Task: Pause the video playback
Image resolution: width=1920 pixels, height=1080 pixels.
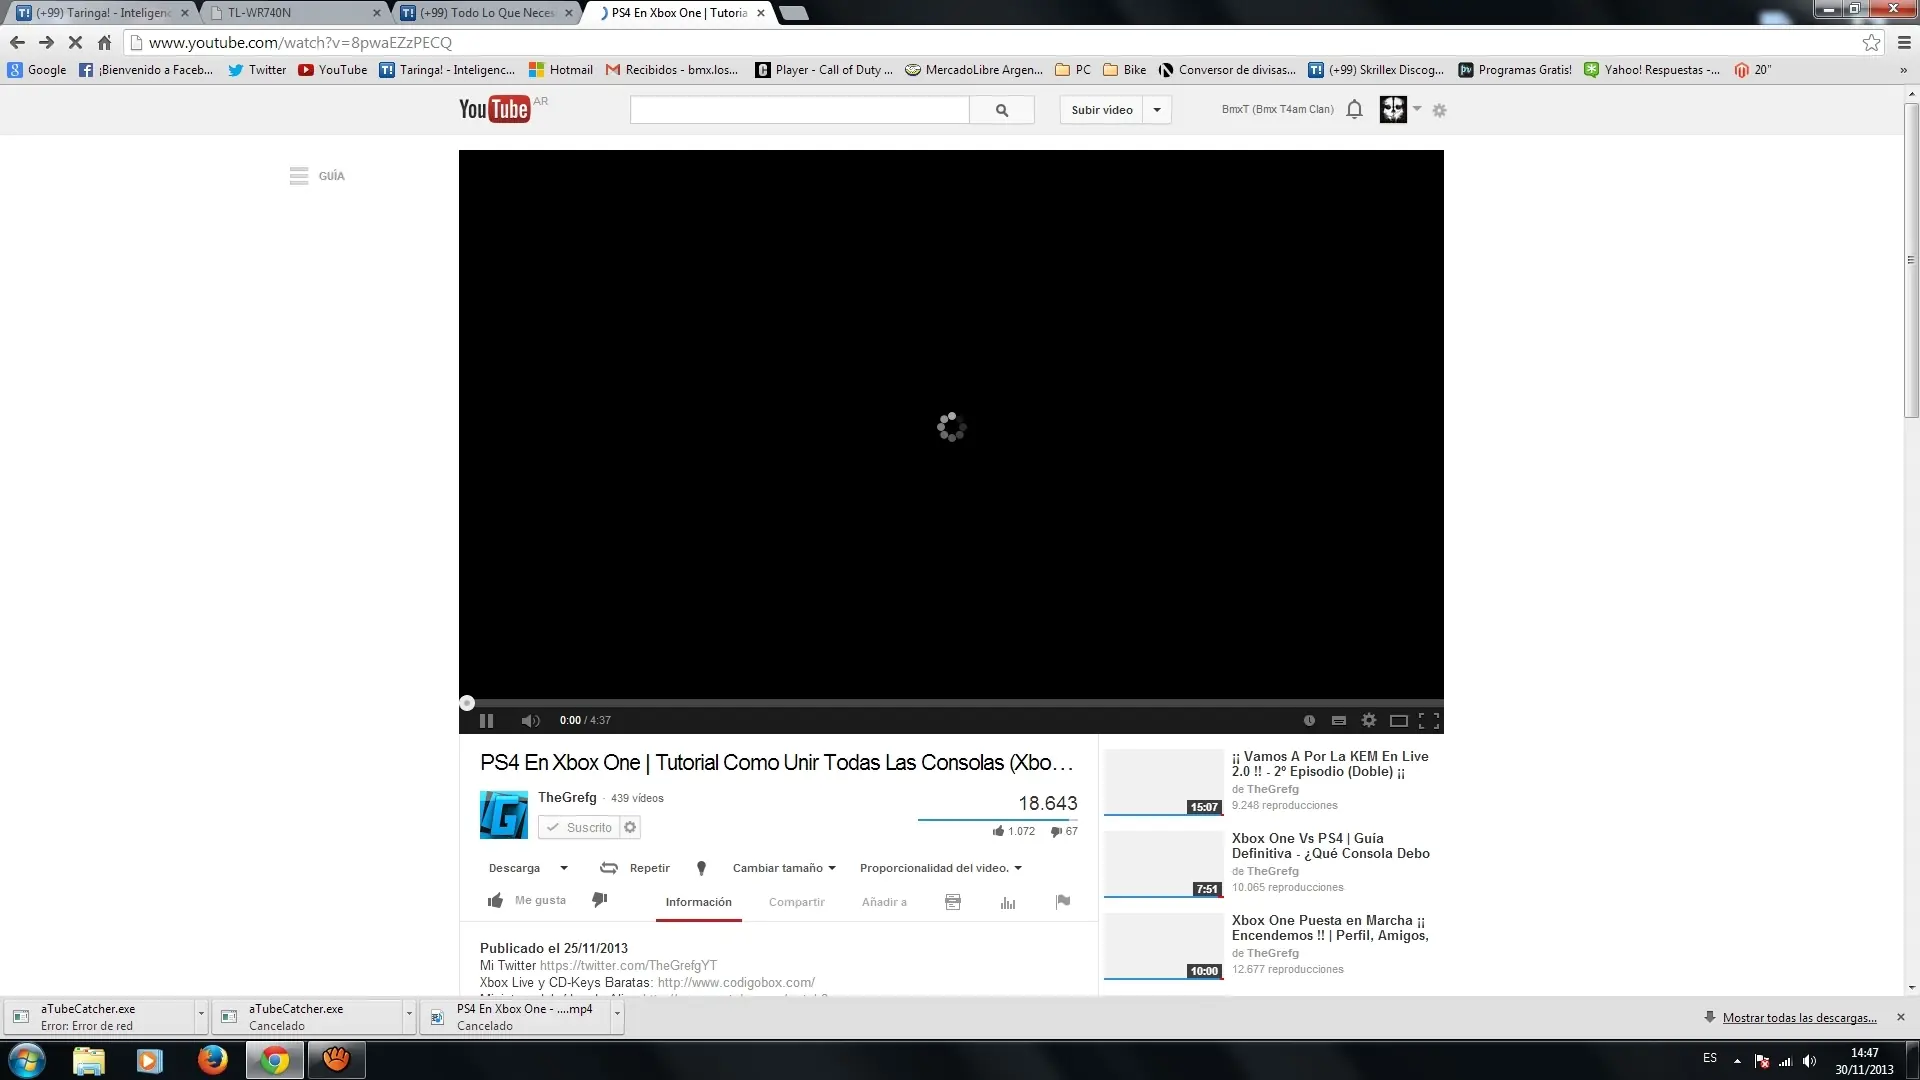Action: pyautogui.click(x=487, y=720)
